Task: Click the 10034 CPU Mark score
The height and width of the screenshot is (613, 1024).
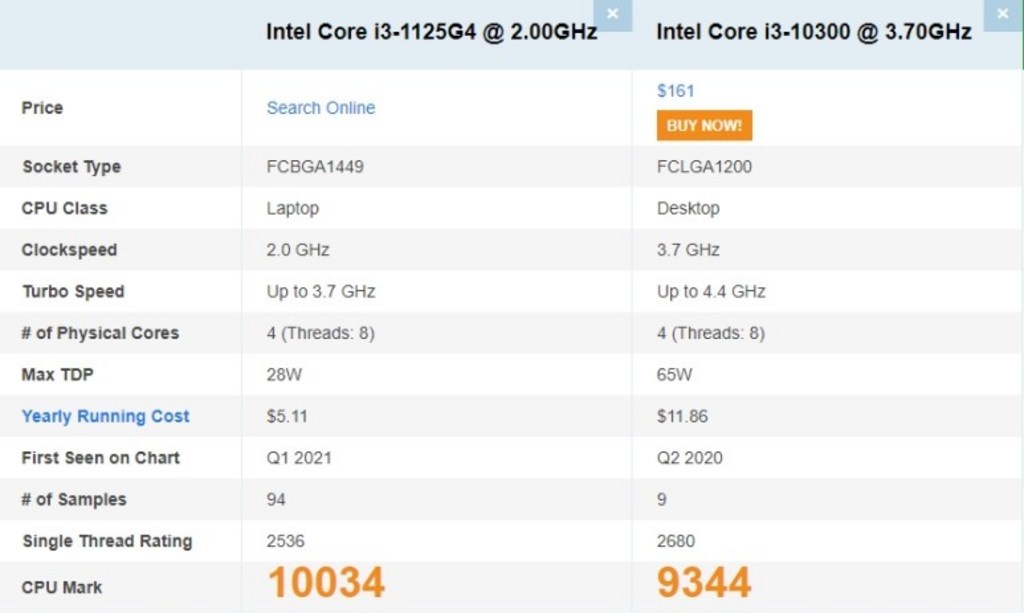Action: coord(326,582)
